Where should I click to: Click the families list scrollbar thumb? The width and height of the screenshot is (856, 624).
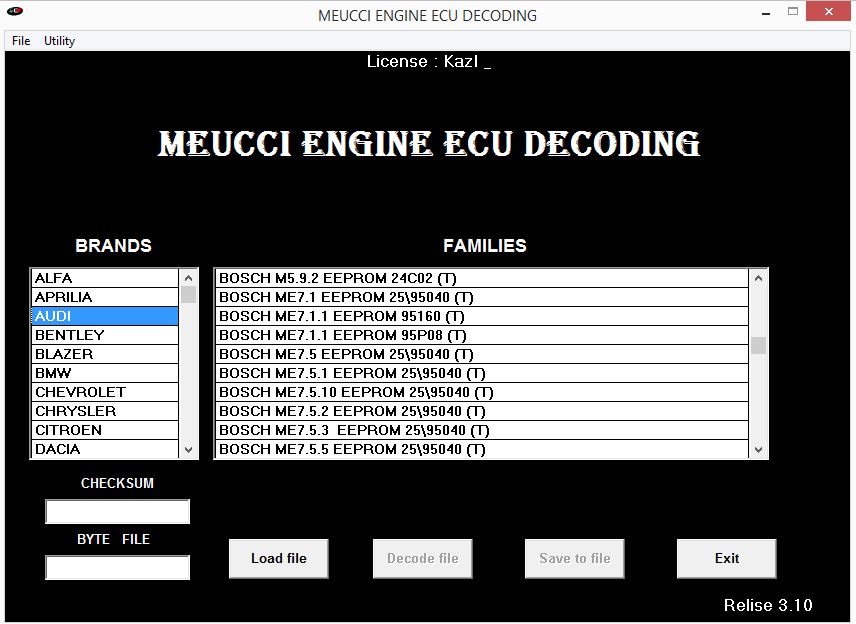(x=758, y=346)
